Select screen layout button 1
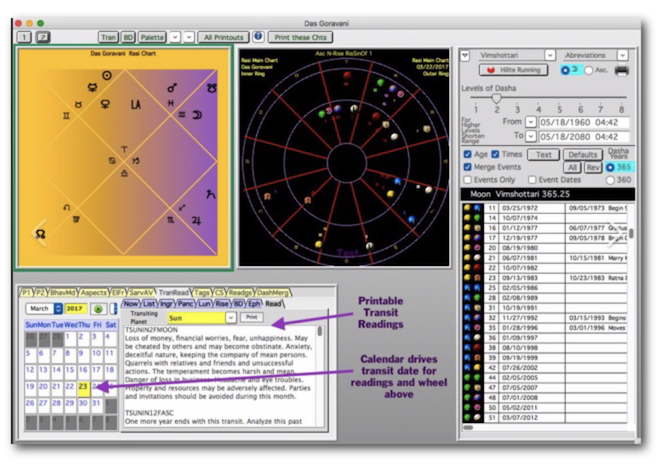This screenshot has width=664, height=468. coord(24,36)
